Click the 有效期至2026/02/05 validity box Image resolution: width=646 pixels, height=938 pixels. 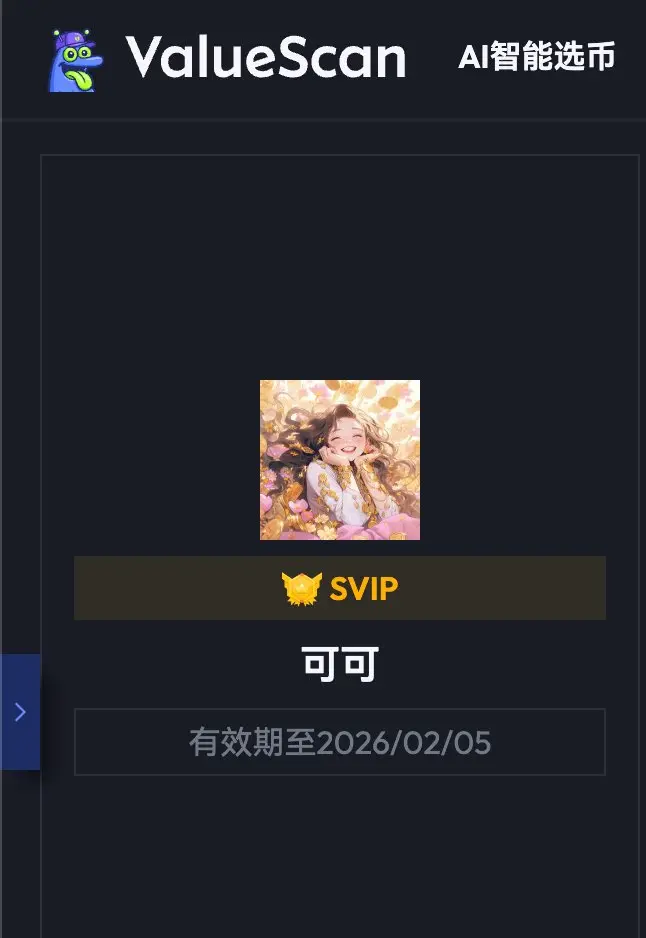click(x=340, y=742)
